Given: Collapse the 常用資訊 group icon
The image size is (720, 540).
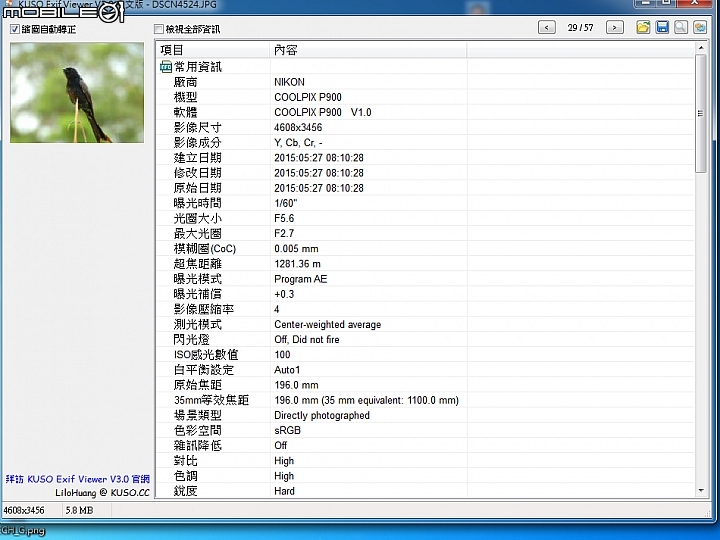Looking at the screenshot, I should click(x=165, y=67).
